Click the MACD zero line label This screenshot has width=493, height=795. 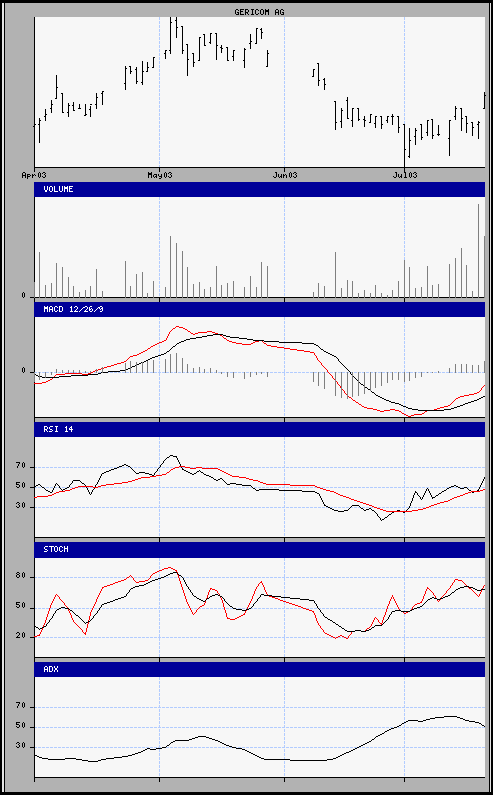click(23, 371)
